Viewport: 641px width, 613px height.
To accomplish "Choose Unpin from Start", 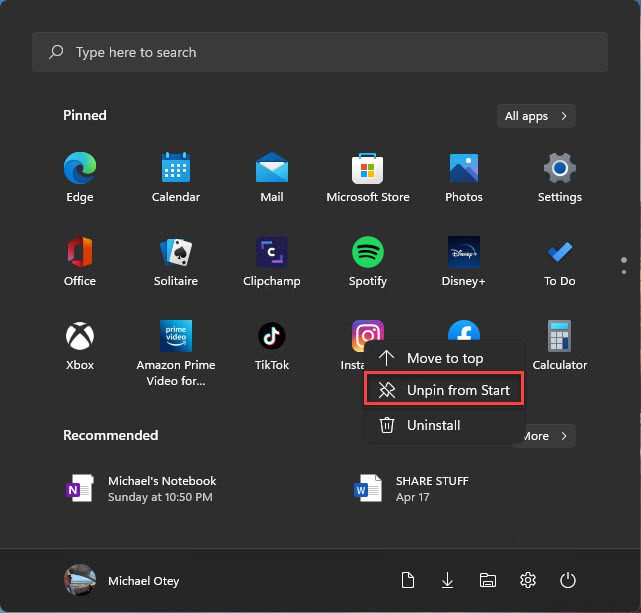I will [444, 389].
